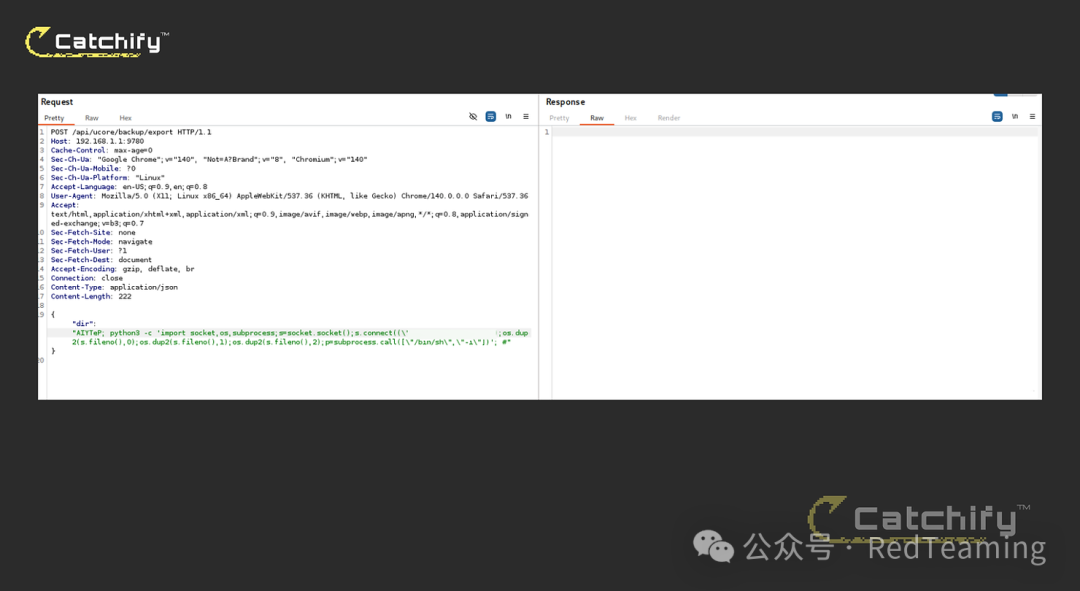Open the Request panel hamburger options menu
Image resolution: width=1080 pixels, height=591 pixels.
click(526, 116)
